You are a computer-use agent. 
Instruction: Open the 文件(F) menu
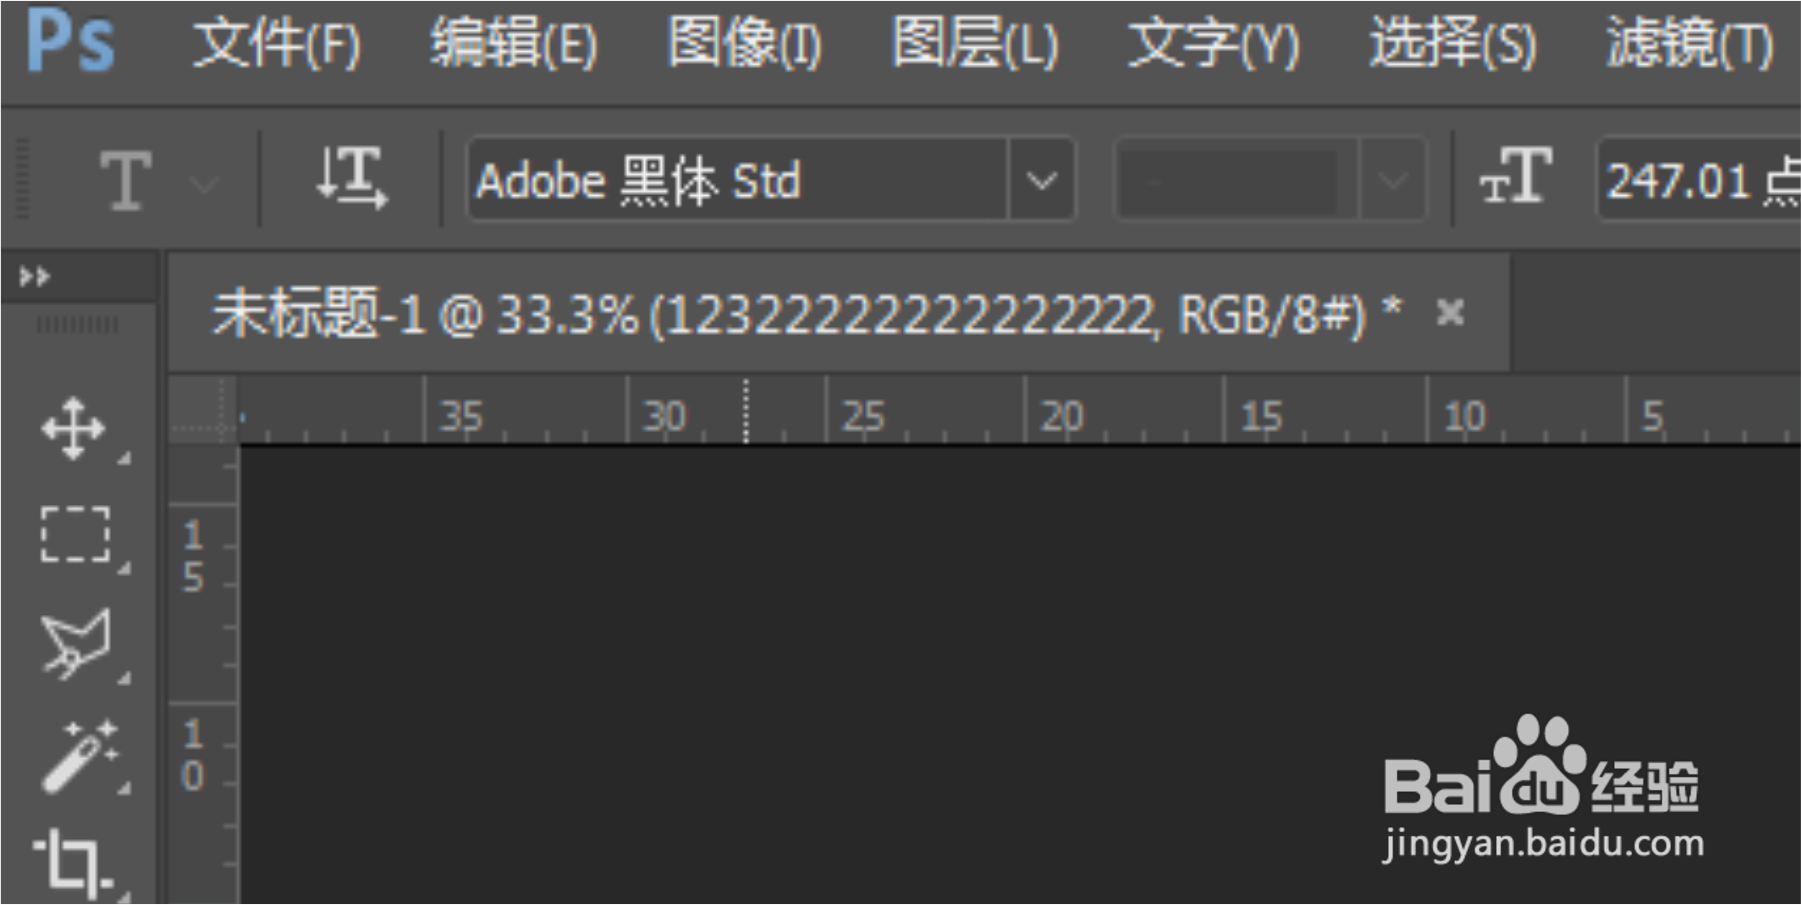click(277, 45)
